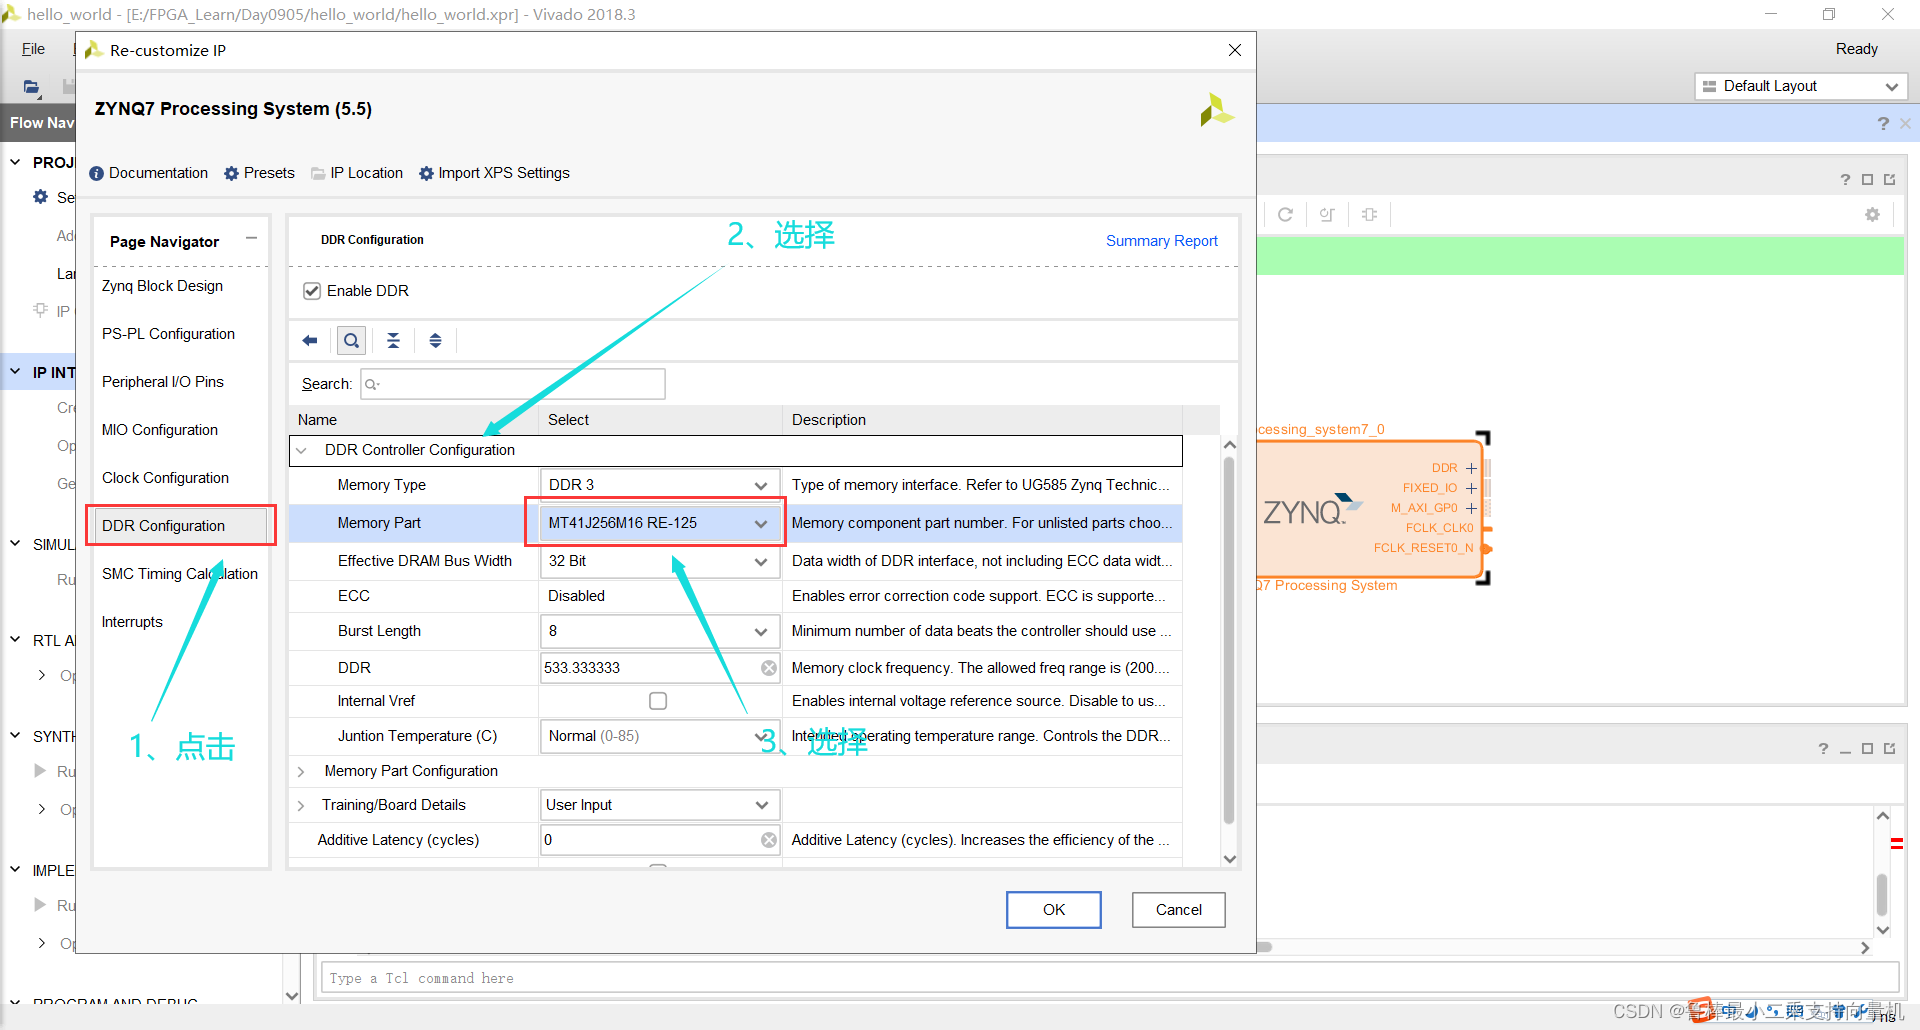Toggle the Internal Vref checkbox

click(x=658, y=701)
